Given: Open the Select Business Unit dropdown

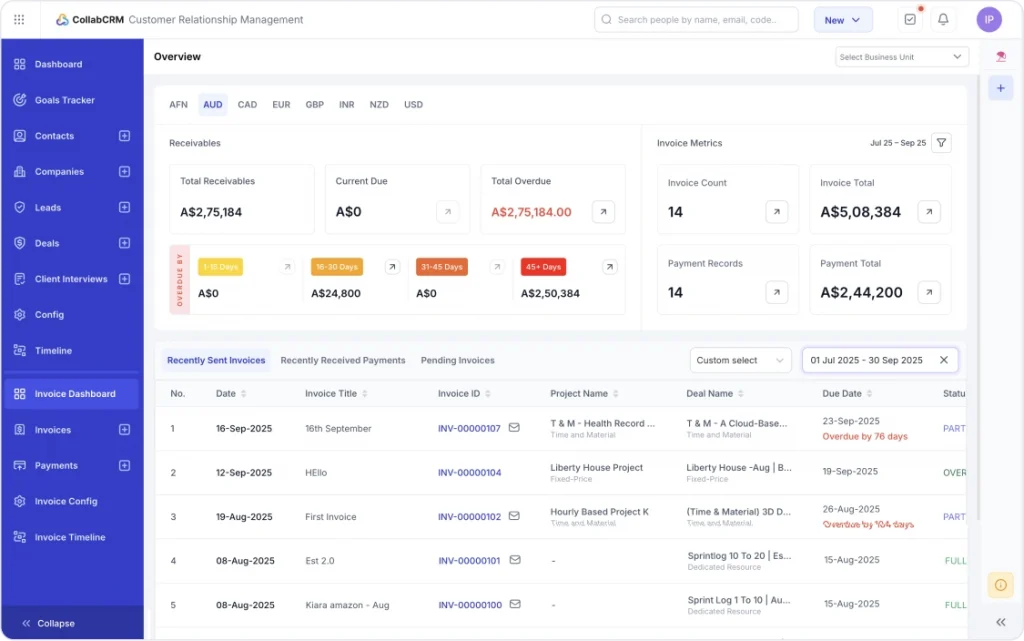Looking at the screenshot, I should tap(900, 56).
